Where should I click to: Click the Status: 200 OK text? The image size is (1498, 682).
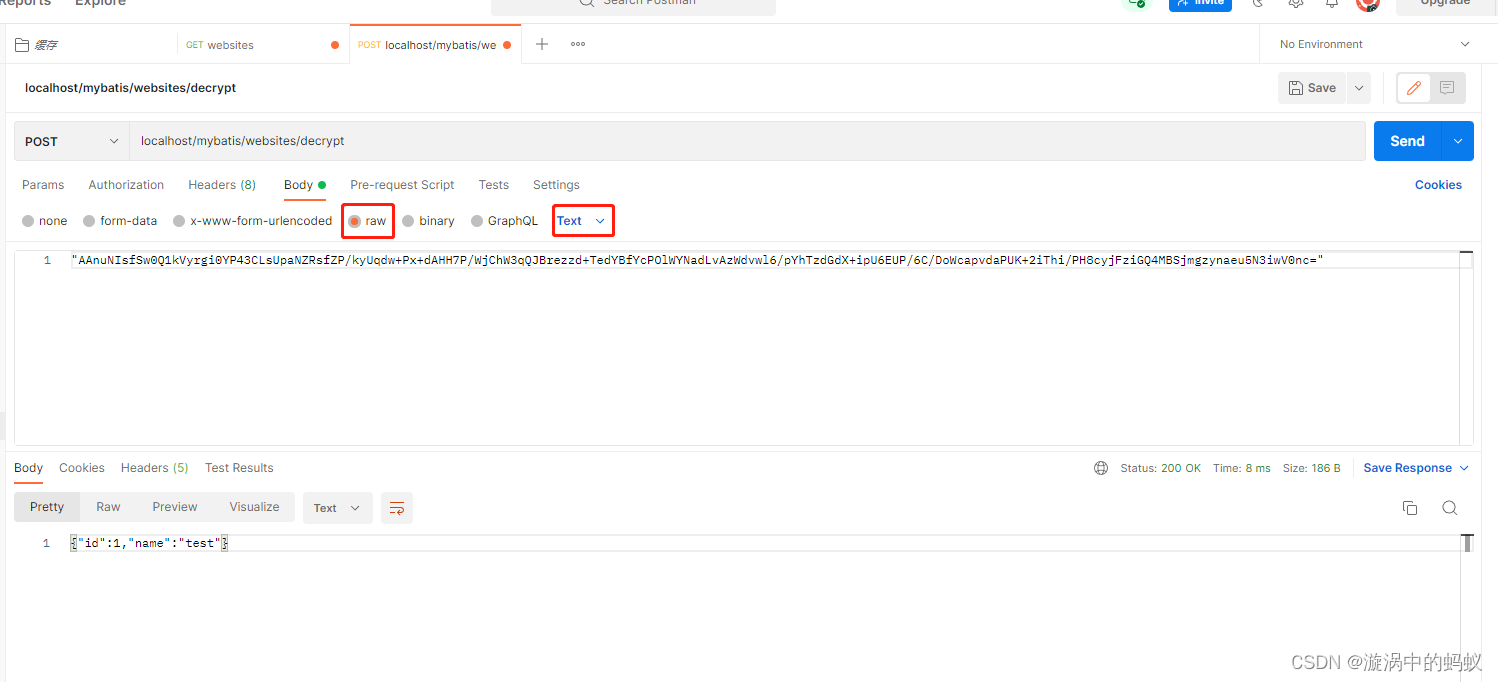click(1160, 468)
